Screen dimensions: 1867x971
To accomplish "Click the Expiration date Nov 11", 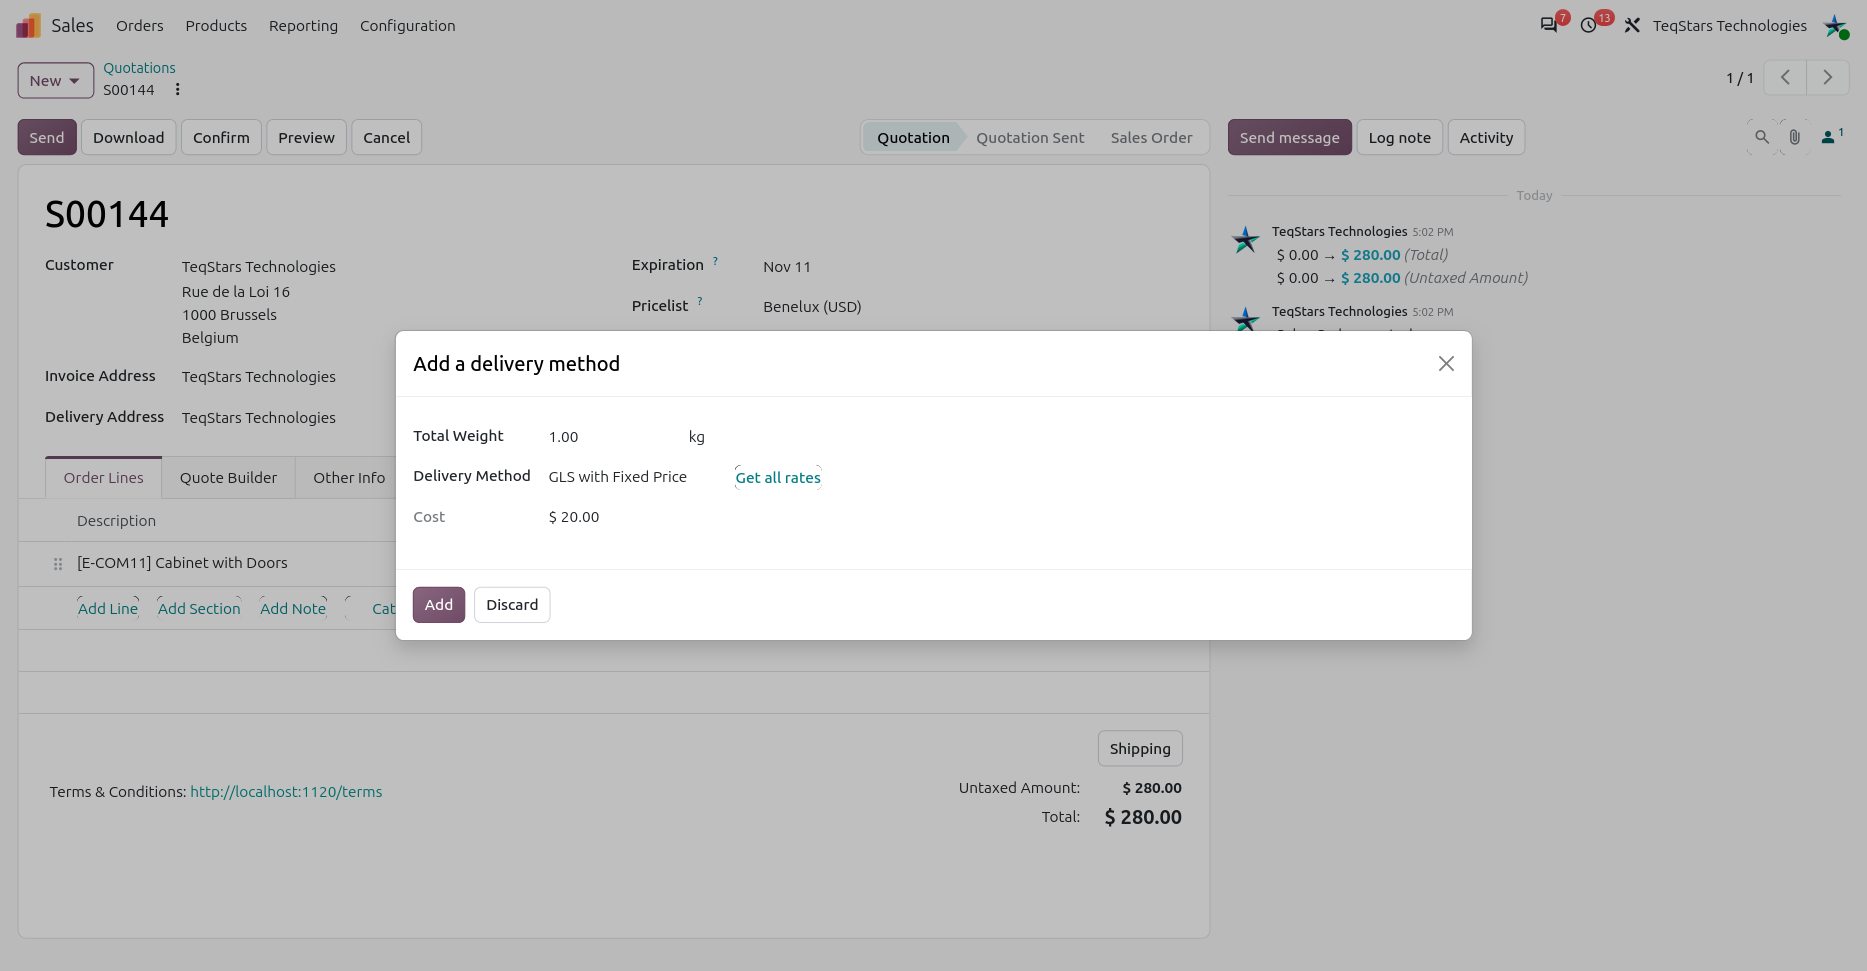I will tap(787, 267).
